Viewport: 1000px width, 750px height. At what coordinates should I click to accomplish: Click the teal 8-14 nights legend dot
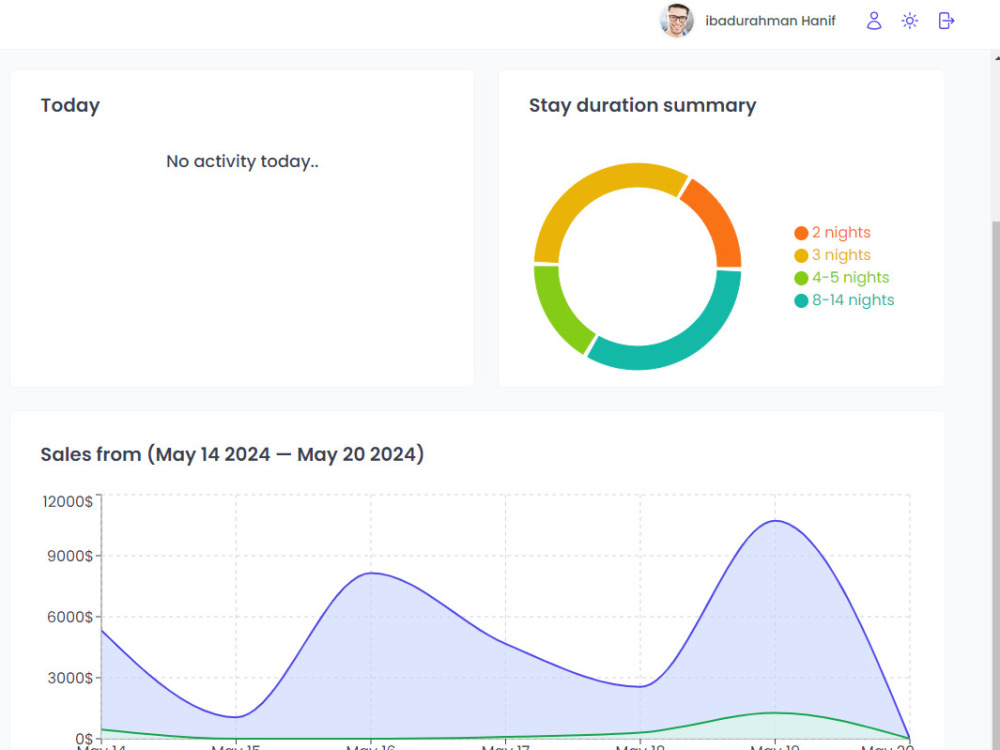[801, 301]
